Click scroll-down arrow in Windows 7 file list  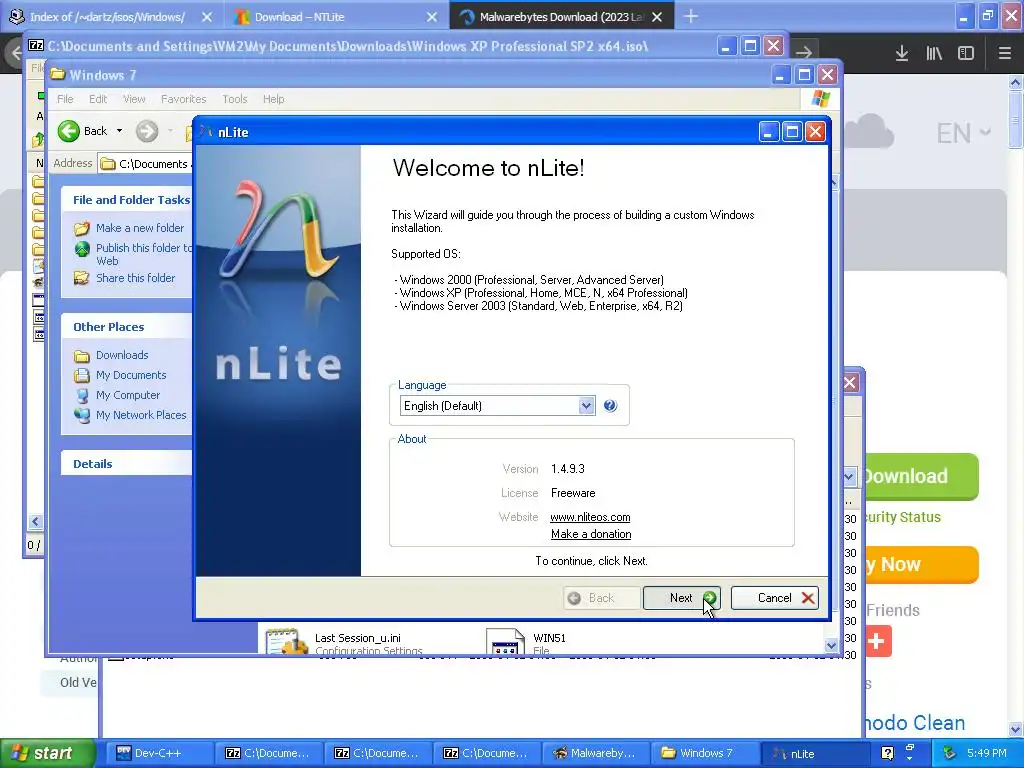tap(831, 646)
